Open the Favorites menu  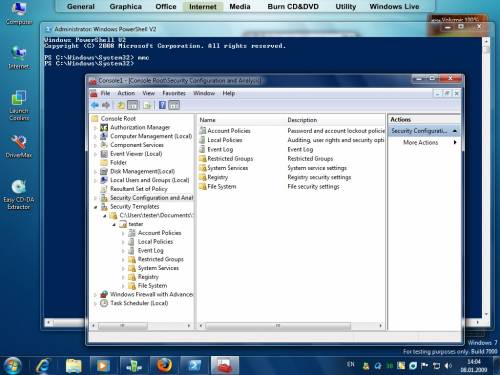coord(174,93)
